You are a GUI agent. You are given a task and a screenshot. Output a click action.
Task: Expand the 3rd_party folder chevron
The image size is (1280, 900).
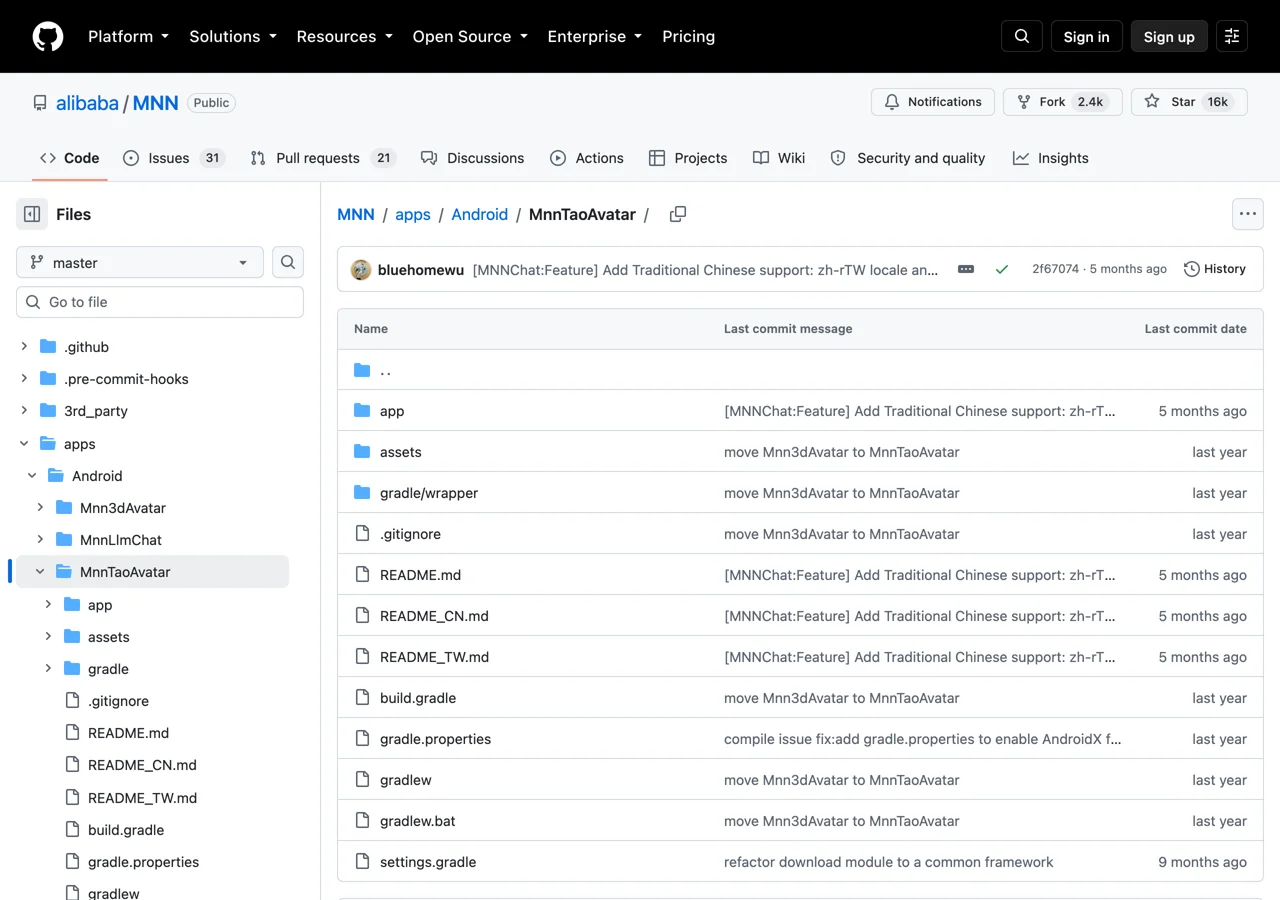24,411
